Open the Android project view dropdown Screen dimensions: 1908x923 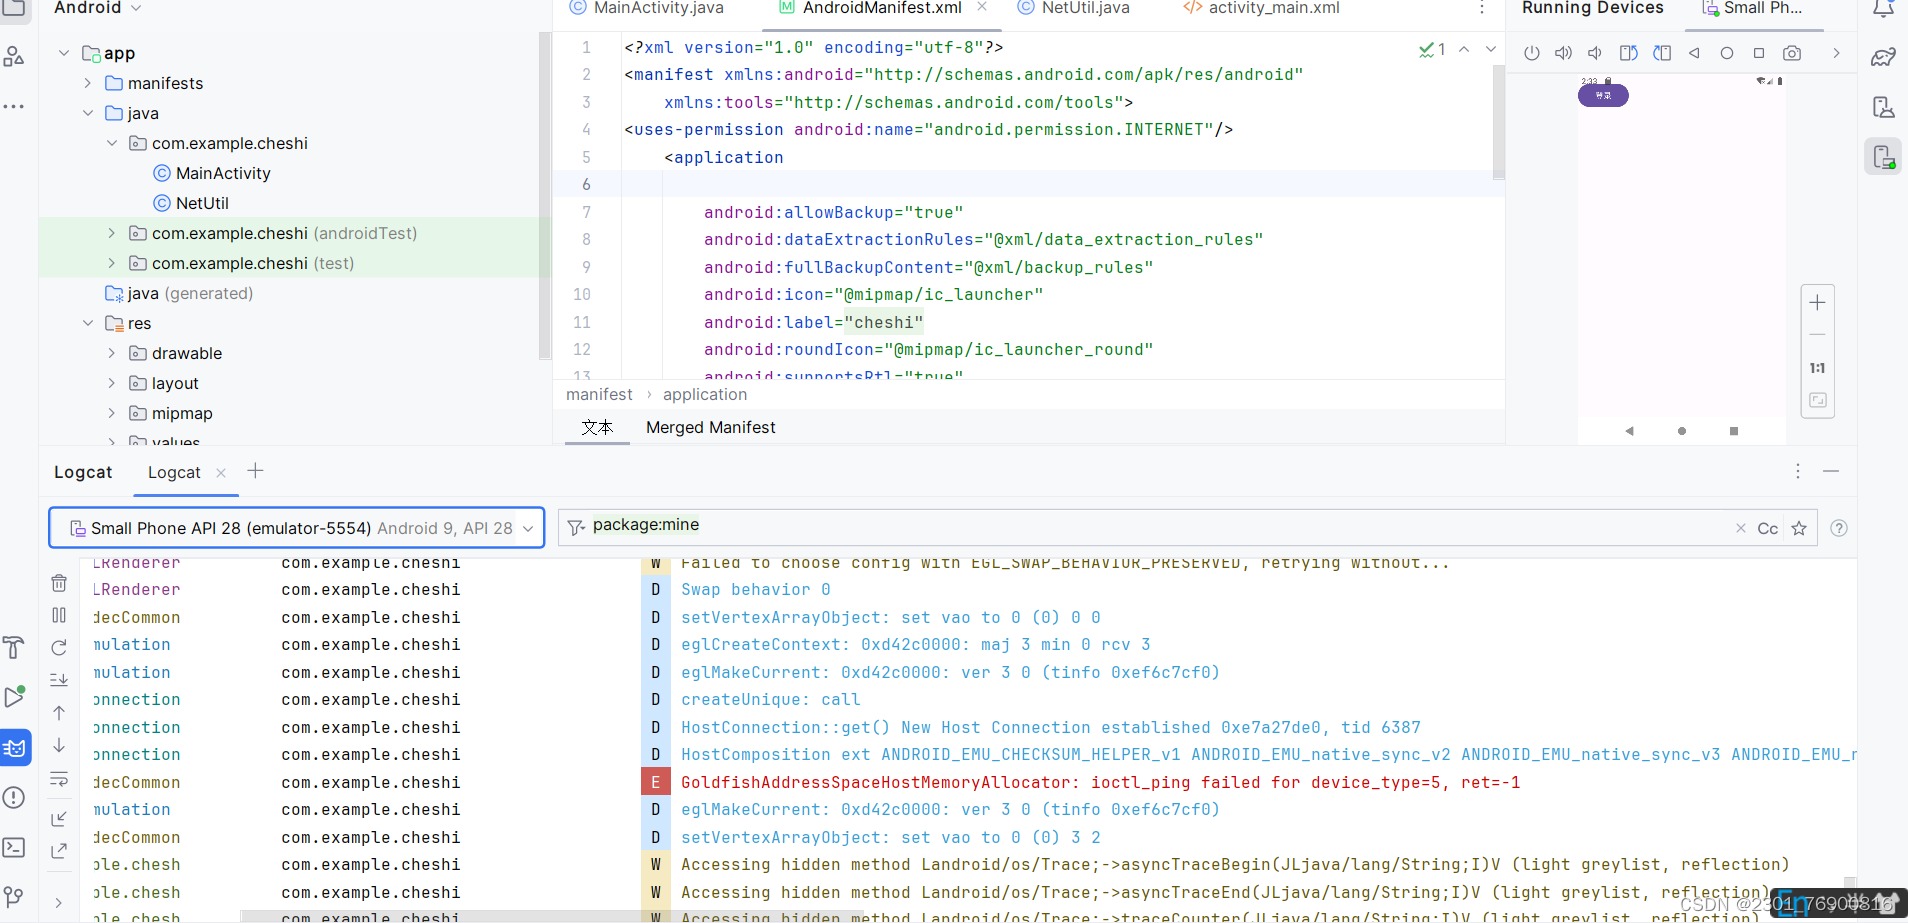coord(97,8)
